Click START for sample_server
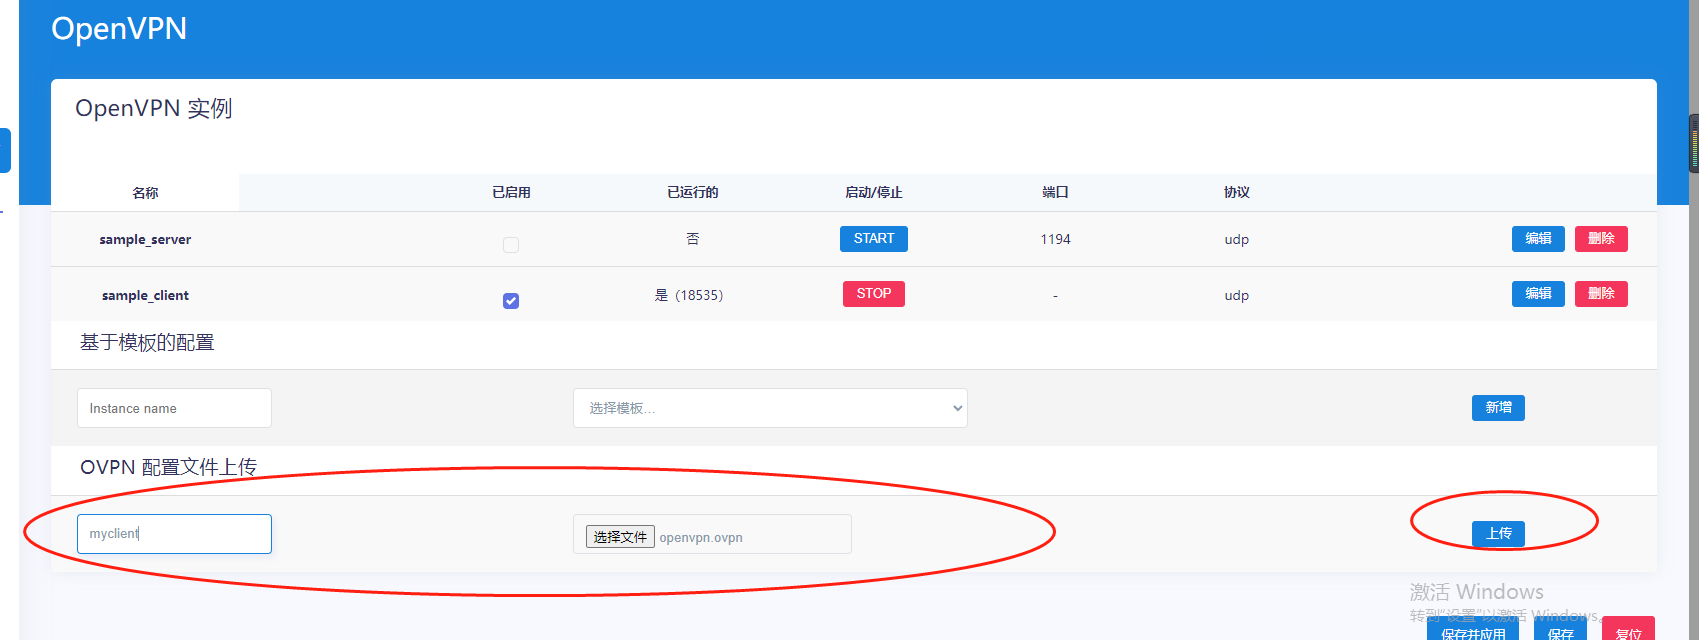 click(873, 239)
